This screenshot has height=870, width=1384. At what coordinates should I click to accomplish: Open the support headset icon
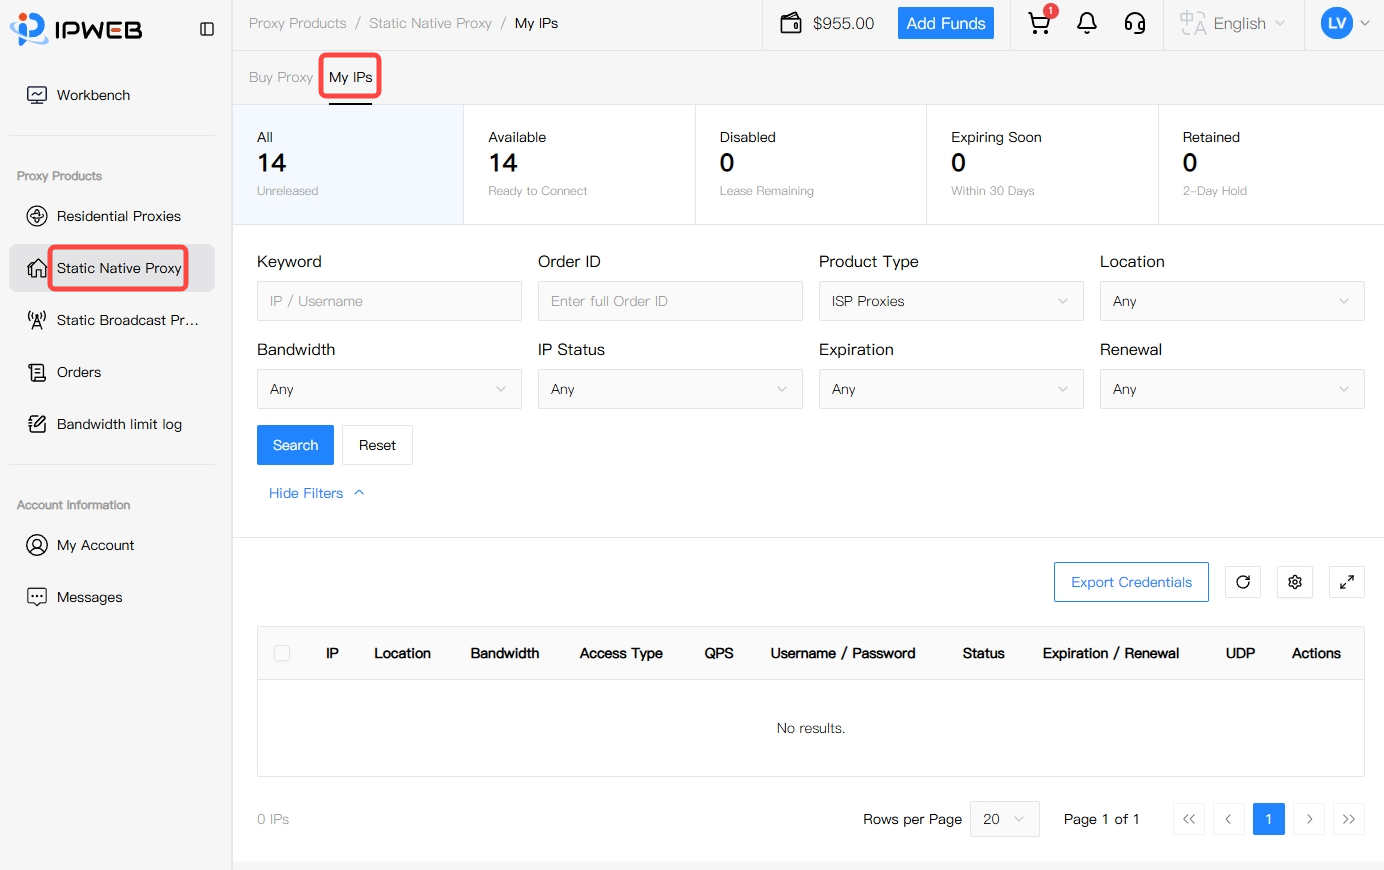tap(1135, 23)
